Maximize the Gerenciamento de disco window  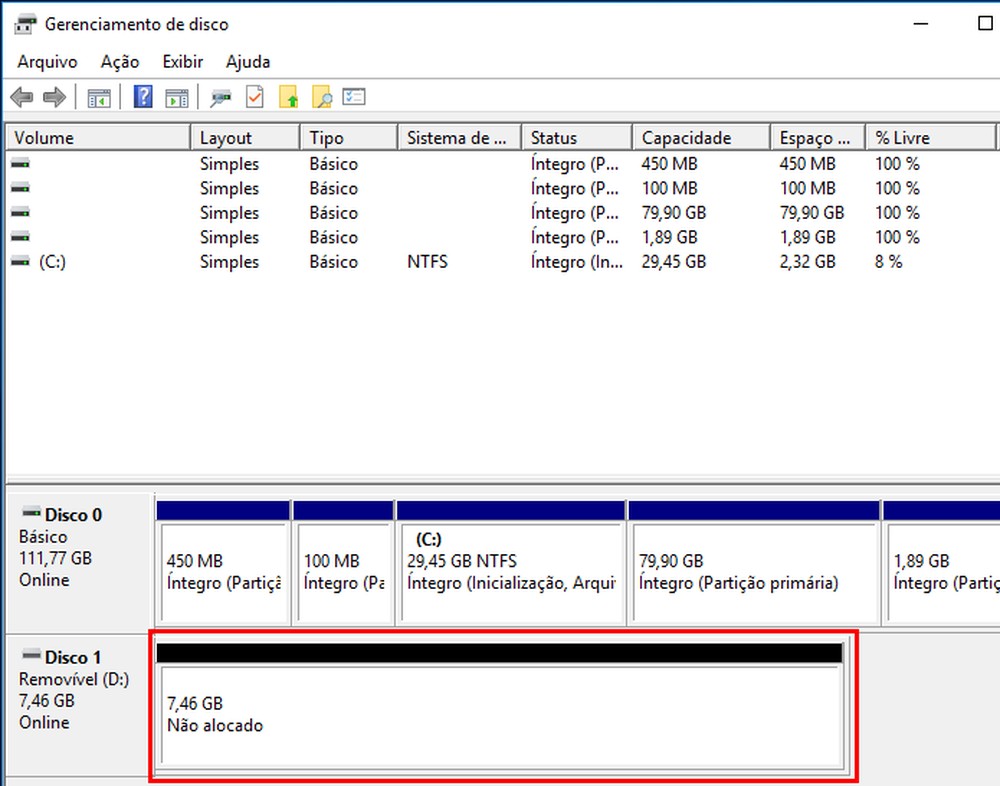click(985, 24)
